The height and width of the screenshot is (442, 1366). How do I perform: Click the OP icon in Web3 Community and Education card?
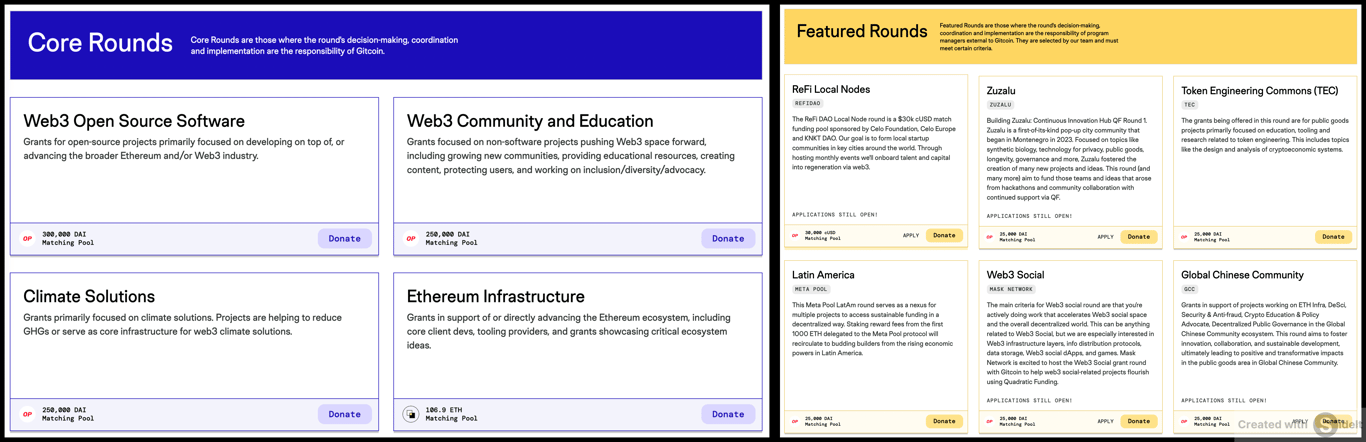[411, 239]
